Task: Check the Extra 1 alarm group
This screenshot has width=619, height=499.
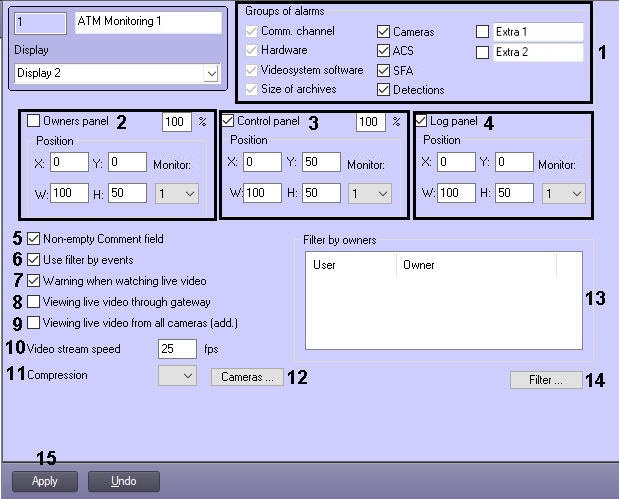Action: (x=482, y=32)
